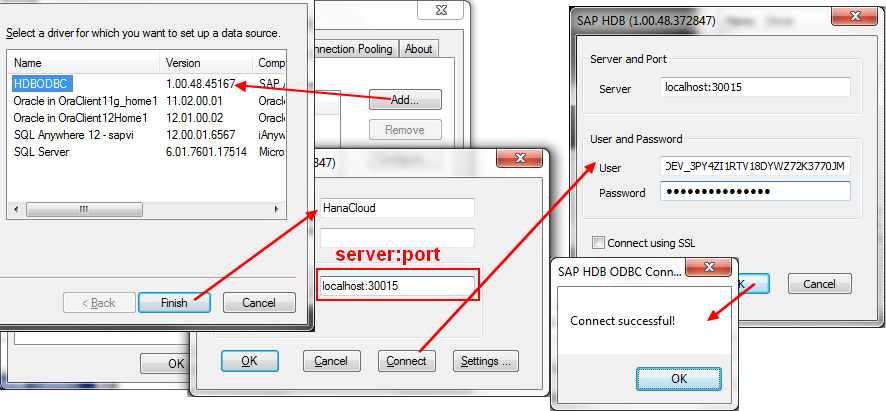Select the HDBODBC driver in the list

point(40,85)
